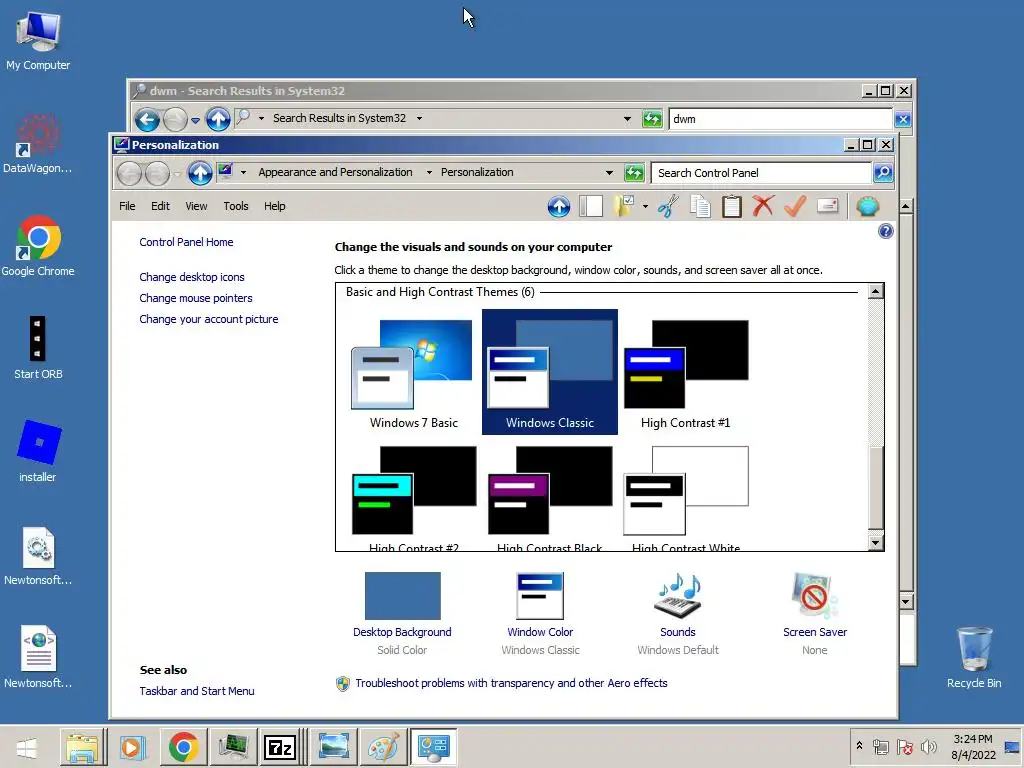Open Paint from the taskbar
Screen dimensions: 1024x768
[x=383, y=747]
